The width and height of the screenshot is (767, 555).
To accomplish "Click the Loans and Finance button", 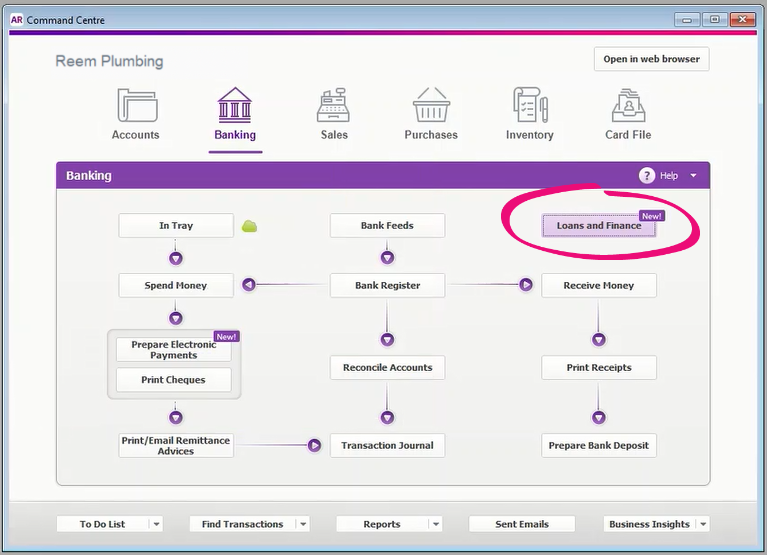I will point(600,226).
